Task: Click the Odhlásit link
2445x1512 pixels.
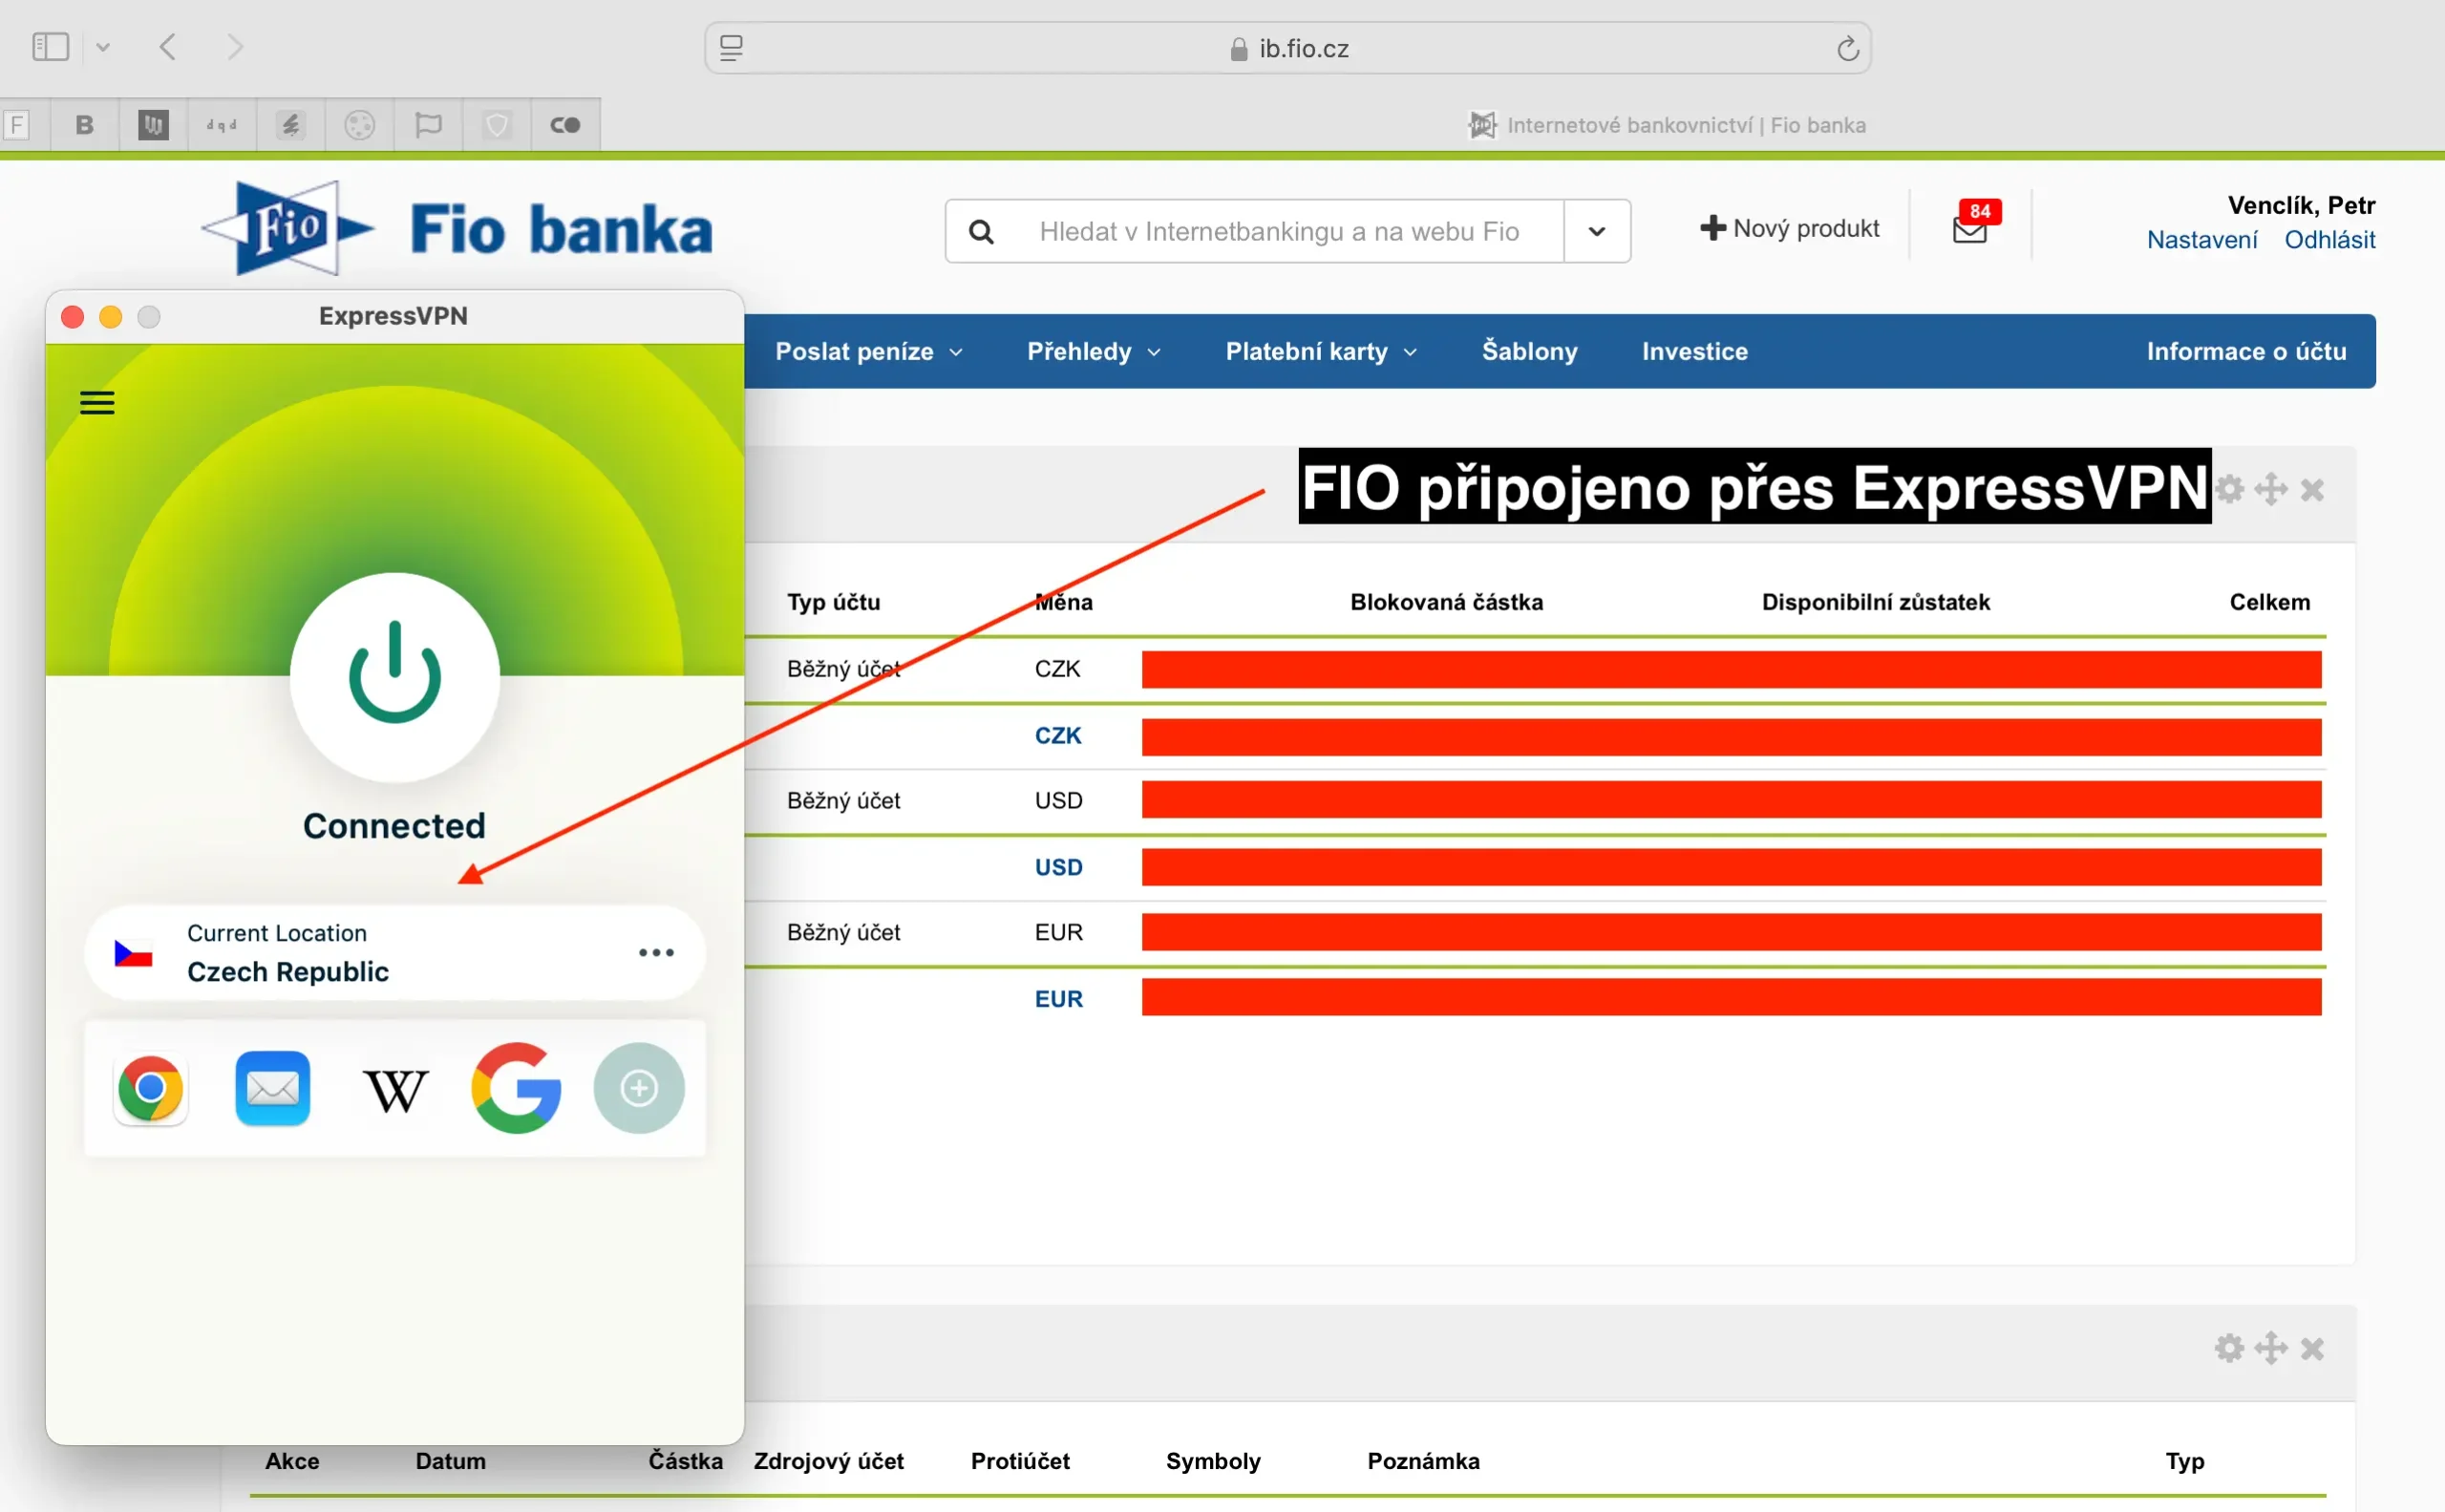Action: [x=2329, y=240]
